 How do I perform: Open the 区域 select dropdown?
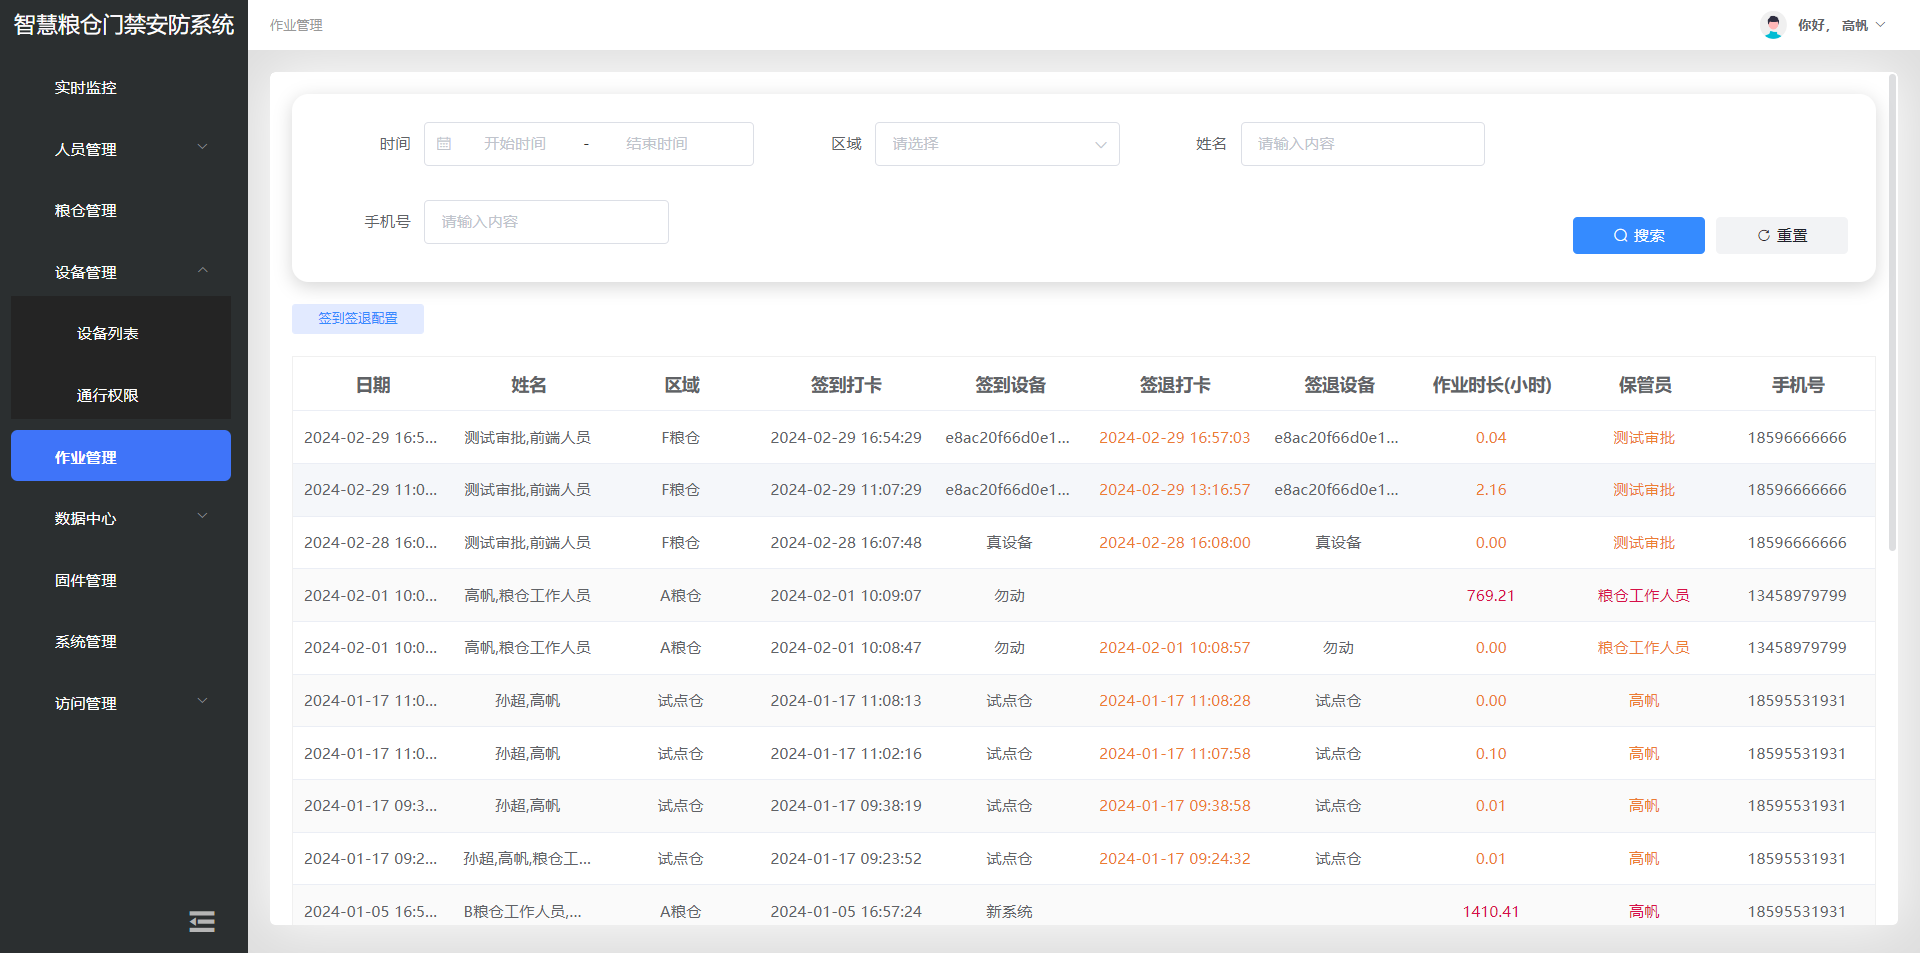pyautogui.click(x=997, y=144)
